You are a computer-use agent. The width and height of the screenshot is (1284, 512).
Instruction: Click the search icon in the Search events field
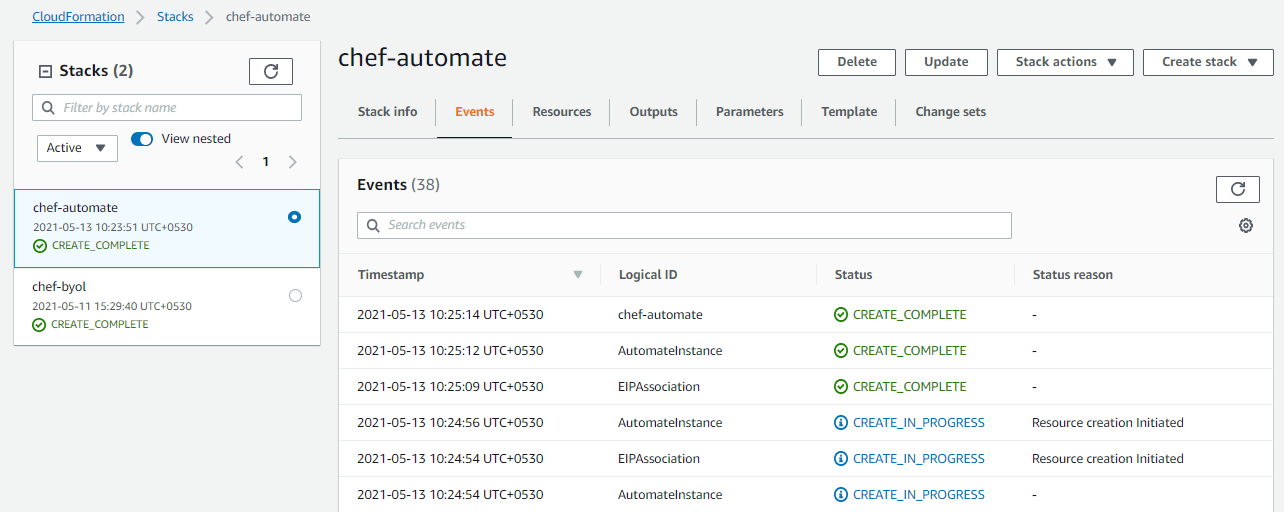373,225
